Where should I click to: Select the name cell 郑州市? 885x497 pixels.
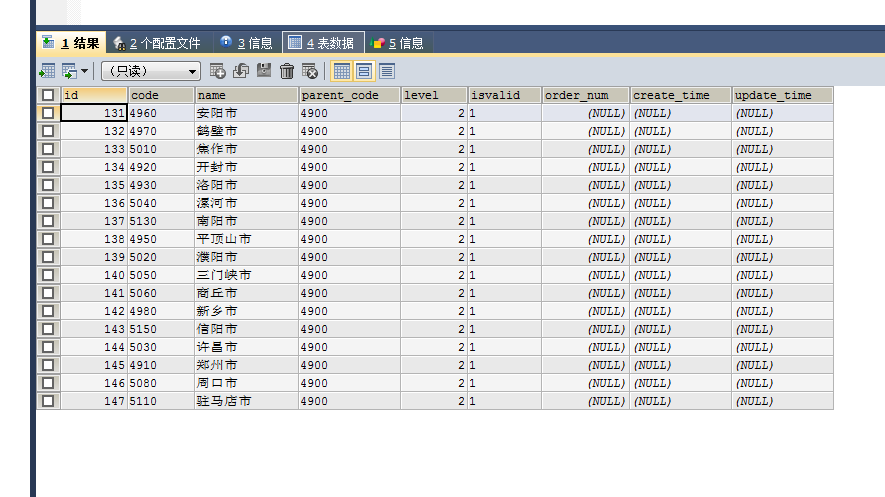(x=246, y=365)
